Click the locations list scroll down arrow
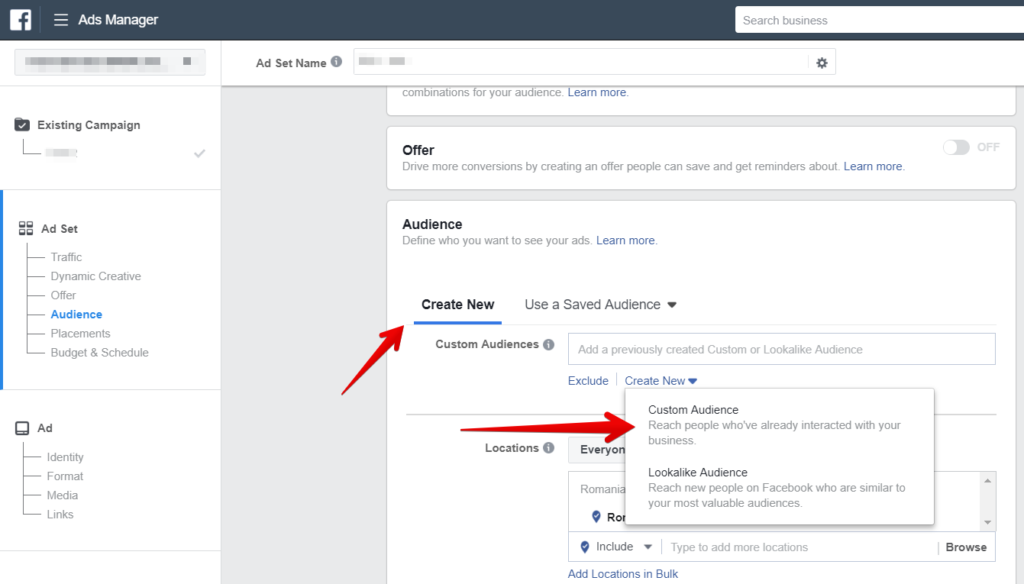 tap(987, 522)
